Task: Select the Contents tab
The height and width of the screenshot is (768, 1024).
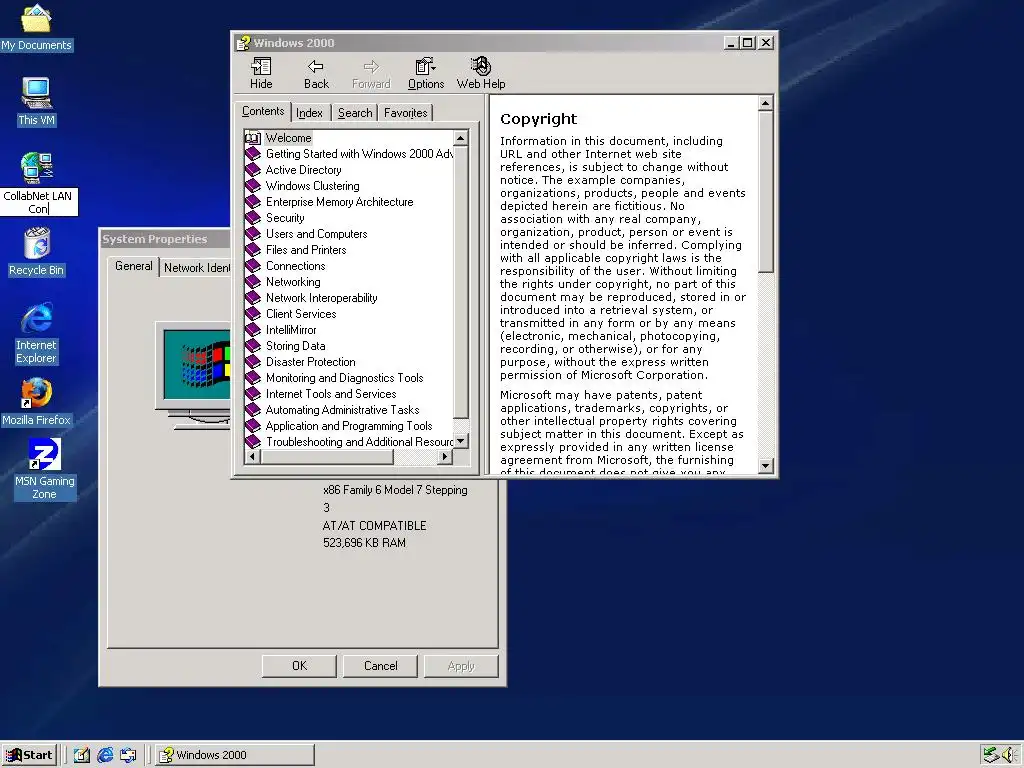Action: pyautogui.click(x=263, y=111)
